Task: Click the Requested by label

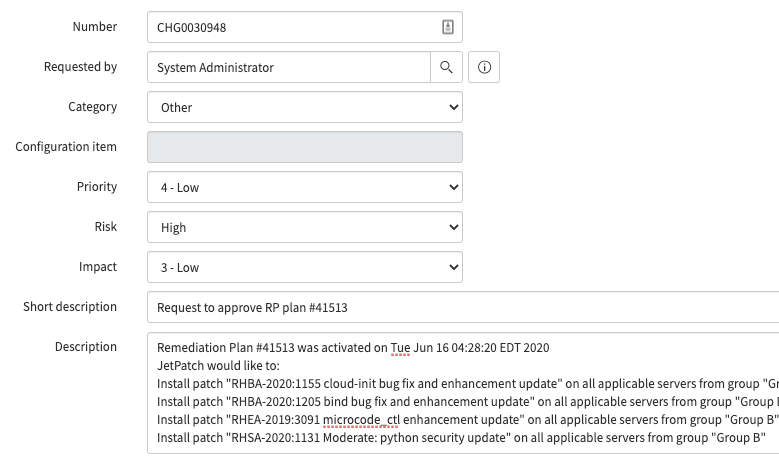Action: (x=80, y=67)
